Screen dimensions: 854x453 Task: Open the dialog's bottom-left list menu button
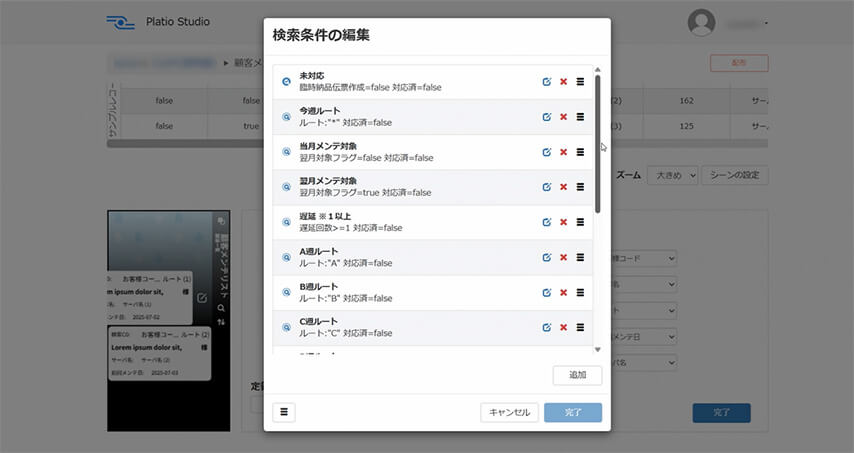click(284, 412)
